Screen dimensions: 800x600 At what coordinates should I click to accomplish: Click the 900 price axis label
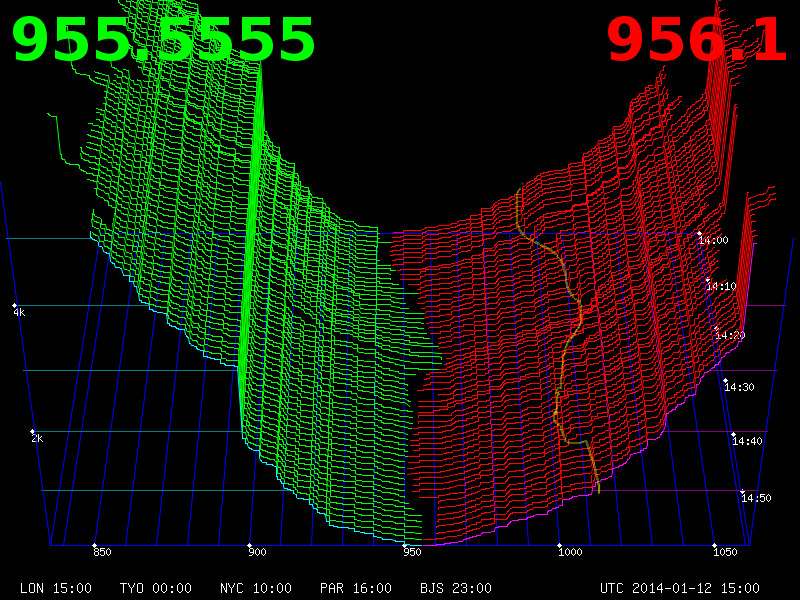257,552
